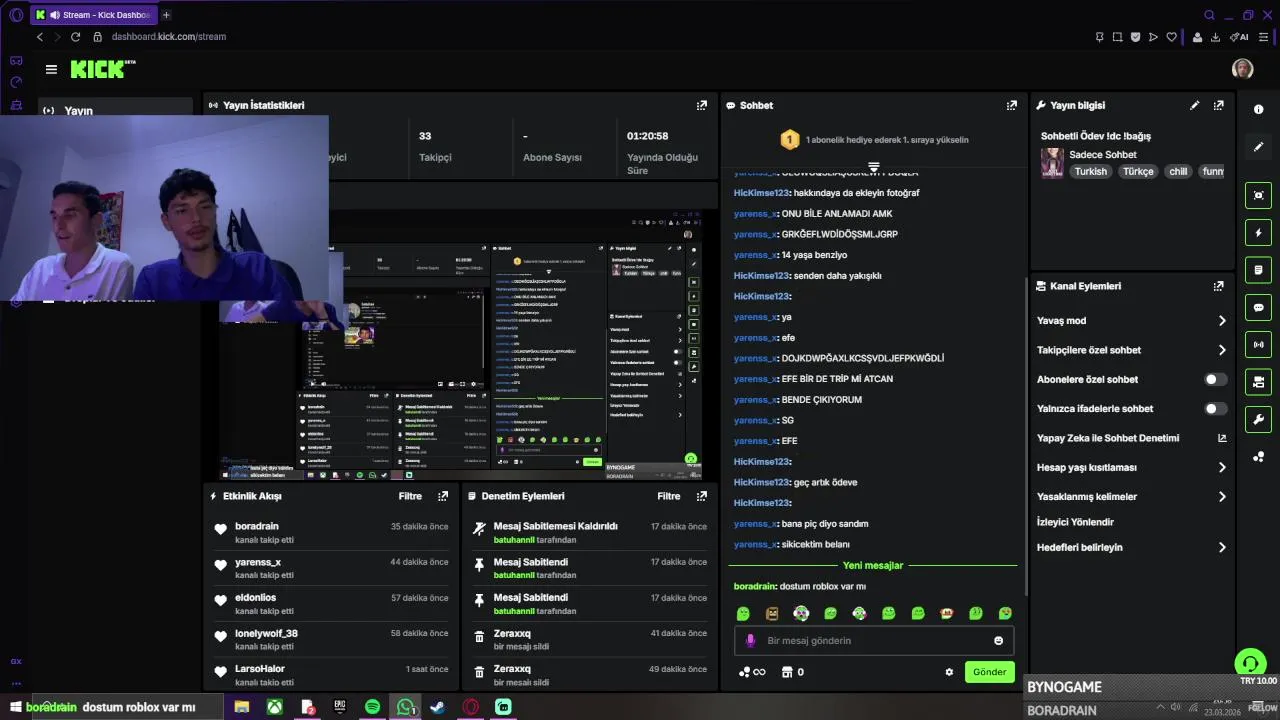This screenshot has width=1280, height=720.
Task: Open Spotify from the taskbar
Action: click(x=372, y=707)
